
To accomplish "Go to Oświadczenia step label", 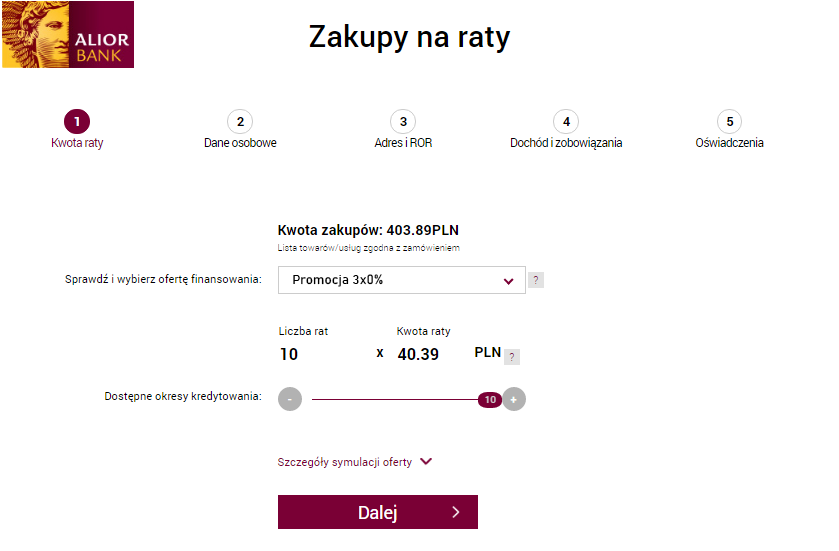I will 729,143.
